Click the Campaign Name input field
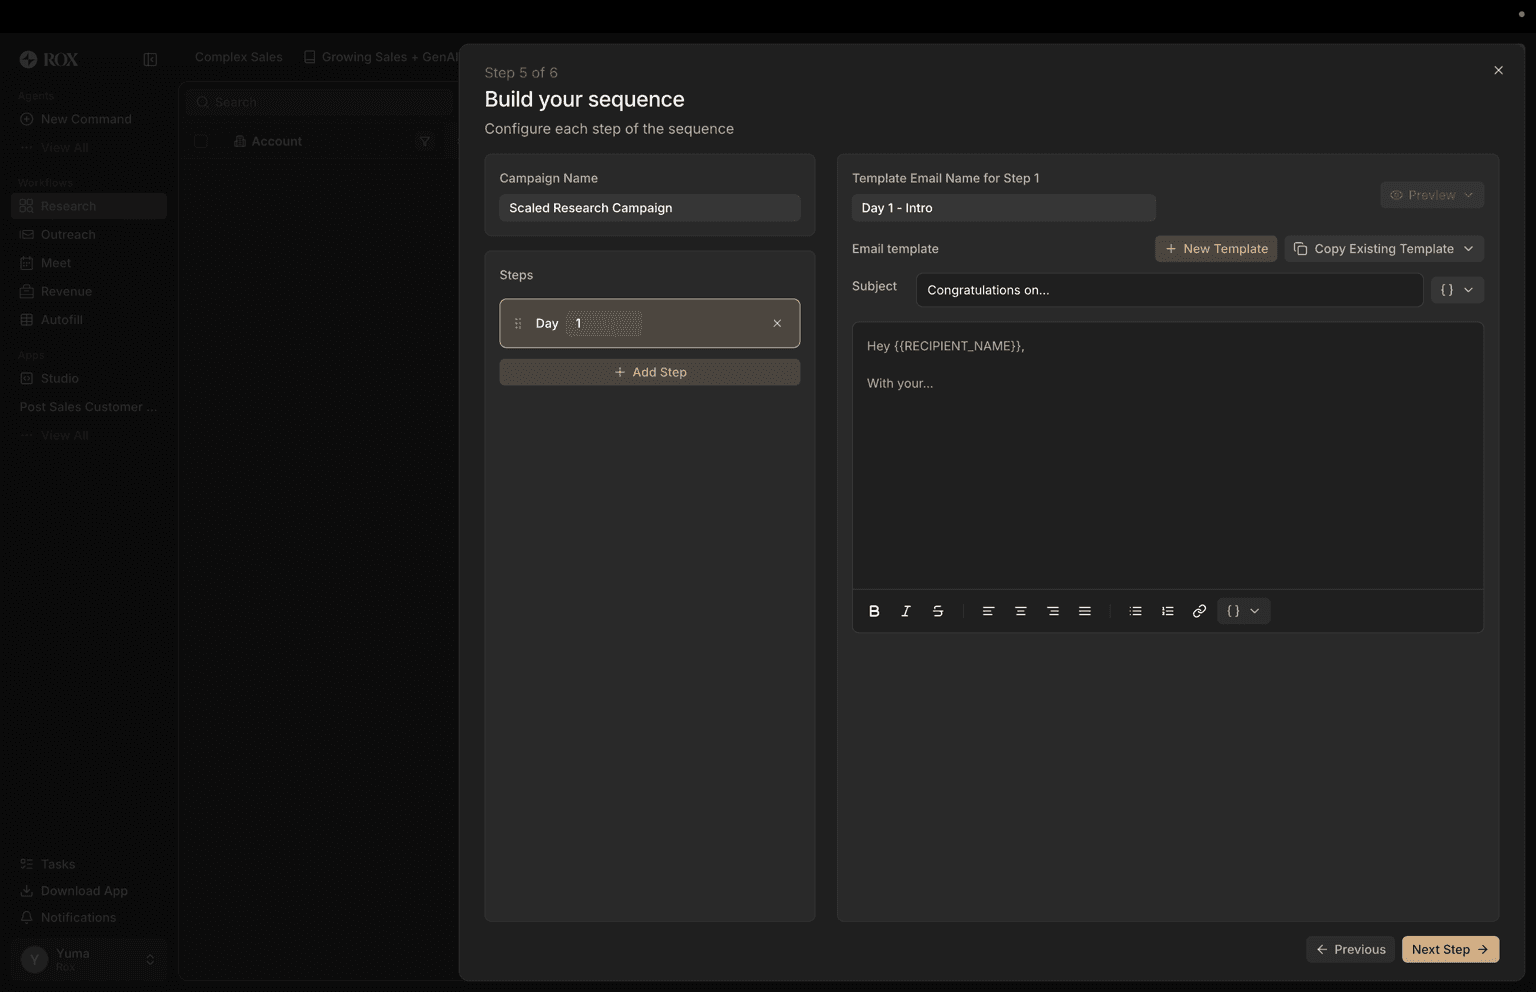This screenshot has width=1536, height=992. pos(649,207)
